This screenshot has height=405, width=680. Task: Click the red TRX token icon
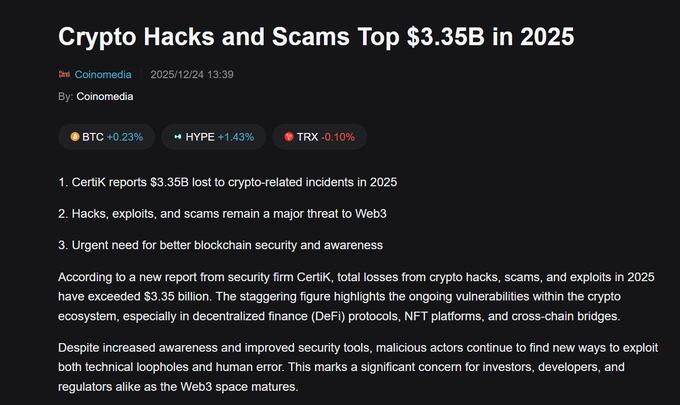288,136
